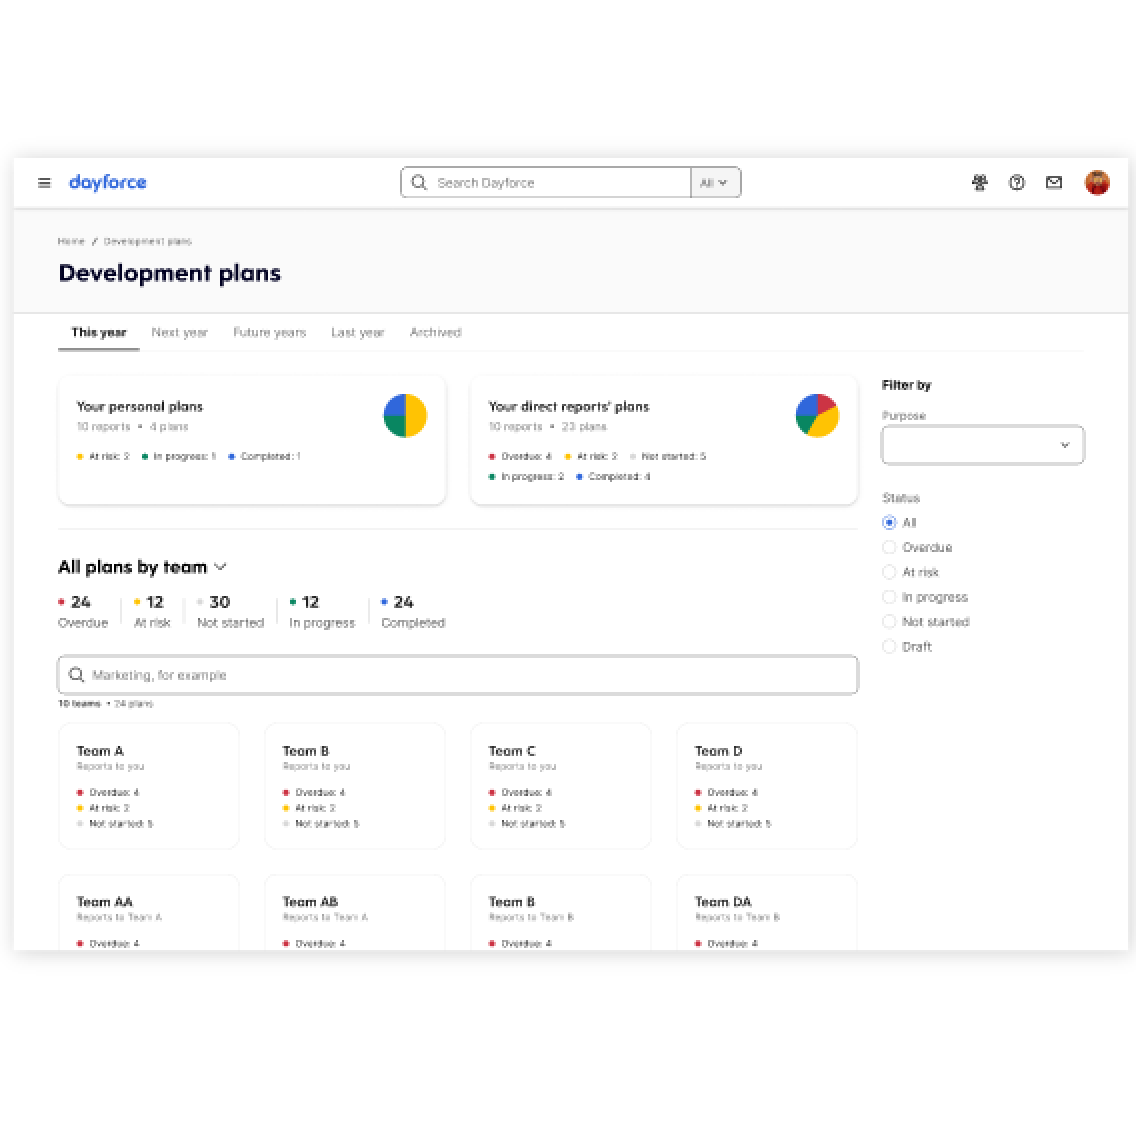The image size is (1136, 1136).
Task: Click your profile avatar
Action: pos(1097,182)
